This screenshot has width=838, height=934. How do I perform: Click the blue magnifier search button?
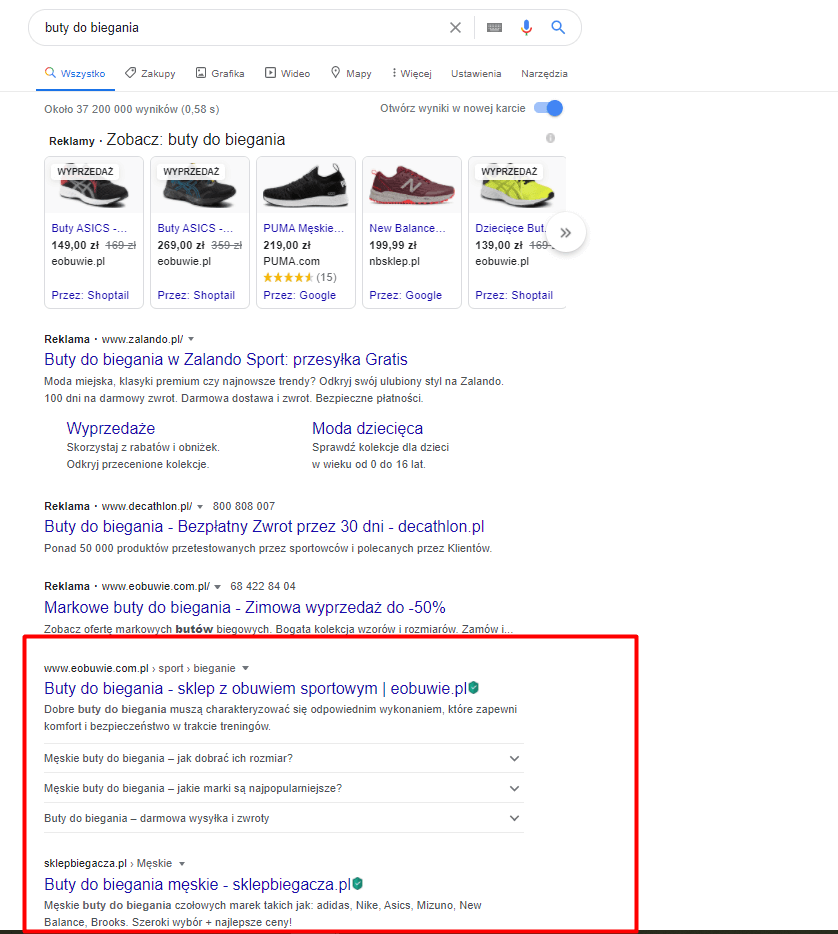[x=558, y=28]
